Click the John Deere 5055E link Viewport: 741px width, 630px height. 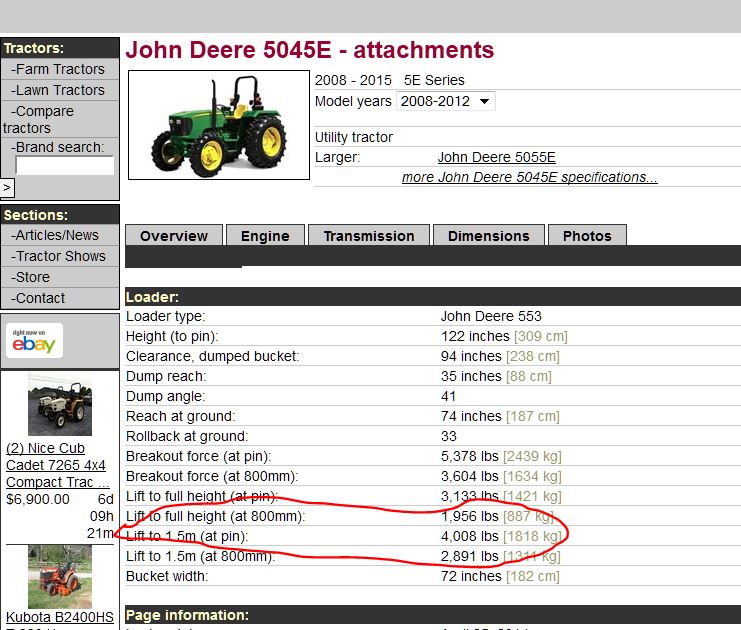(x=496, y=157)
